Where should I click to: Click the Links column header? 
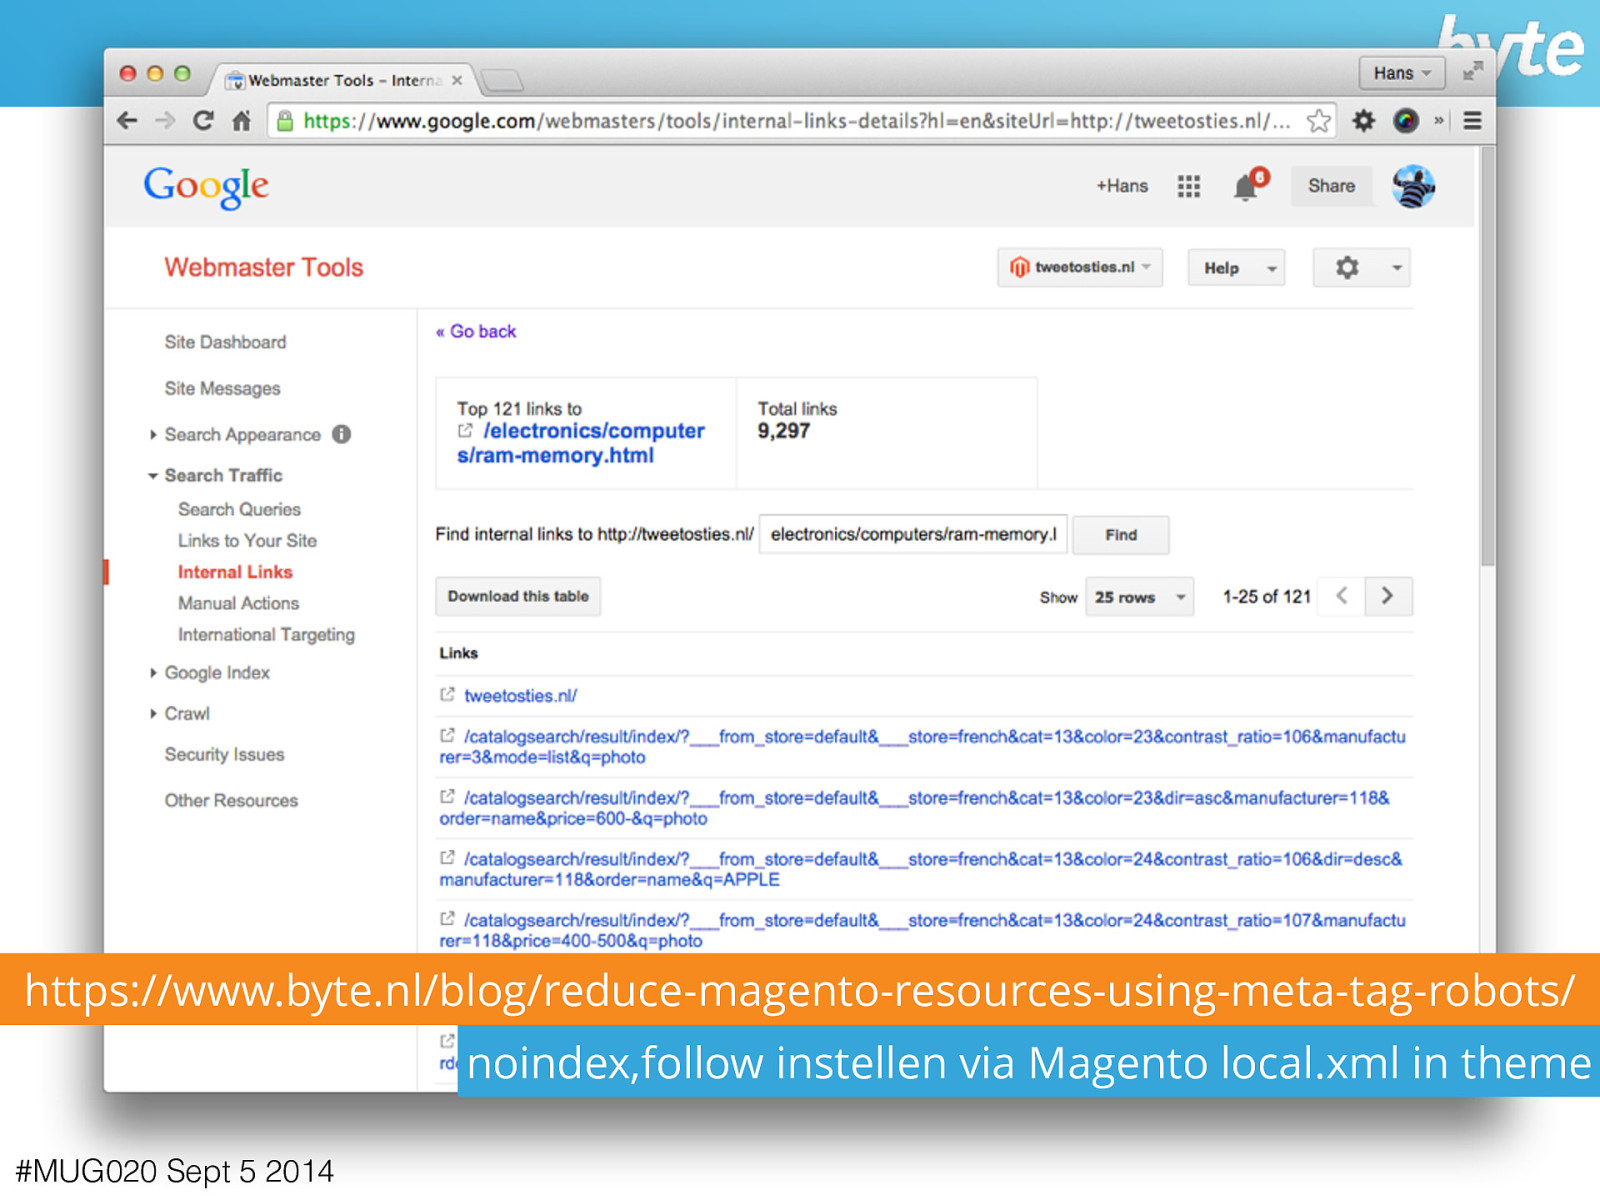coord(459,653)
